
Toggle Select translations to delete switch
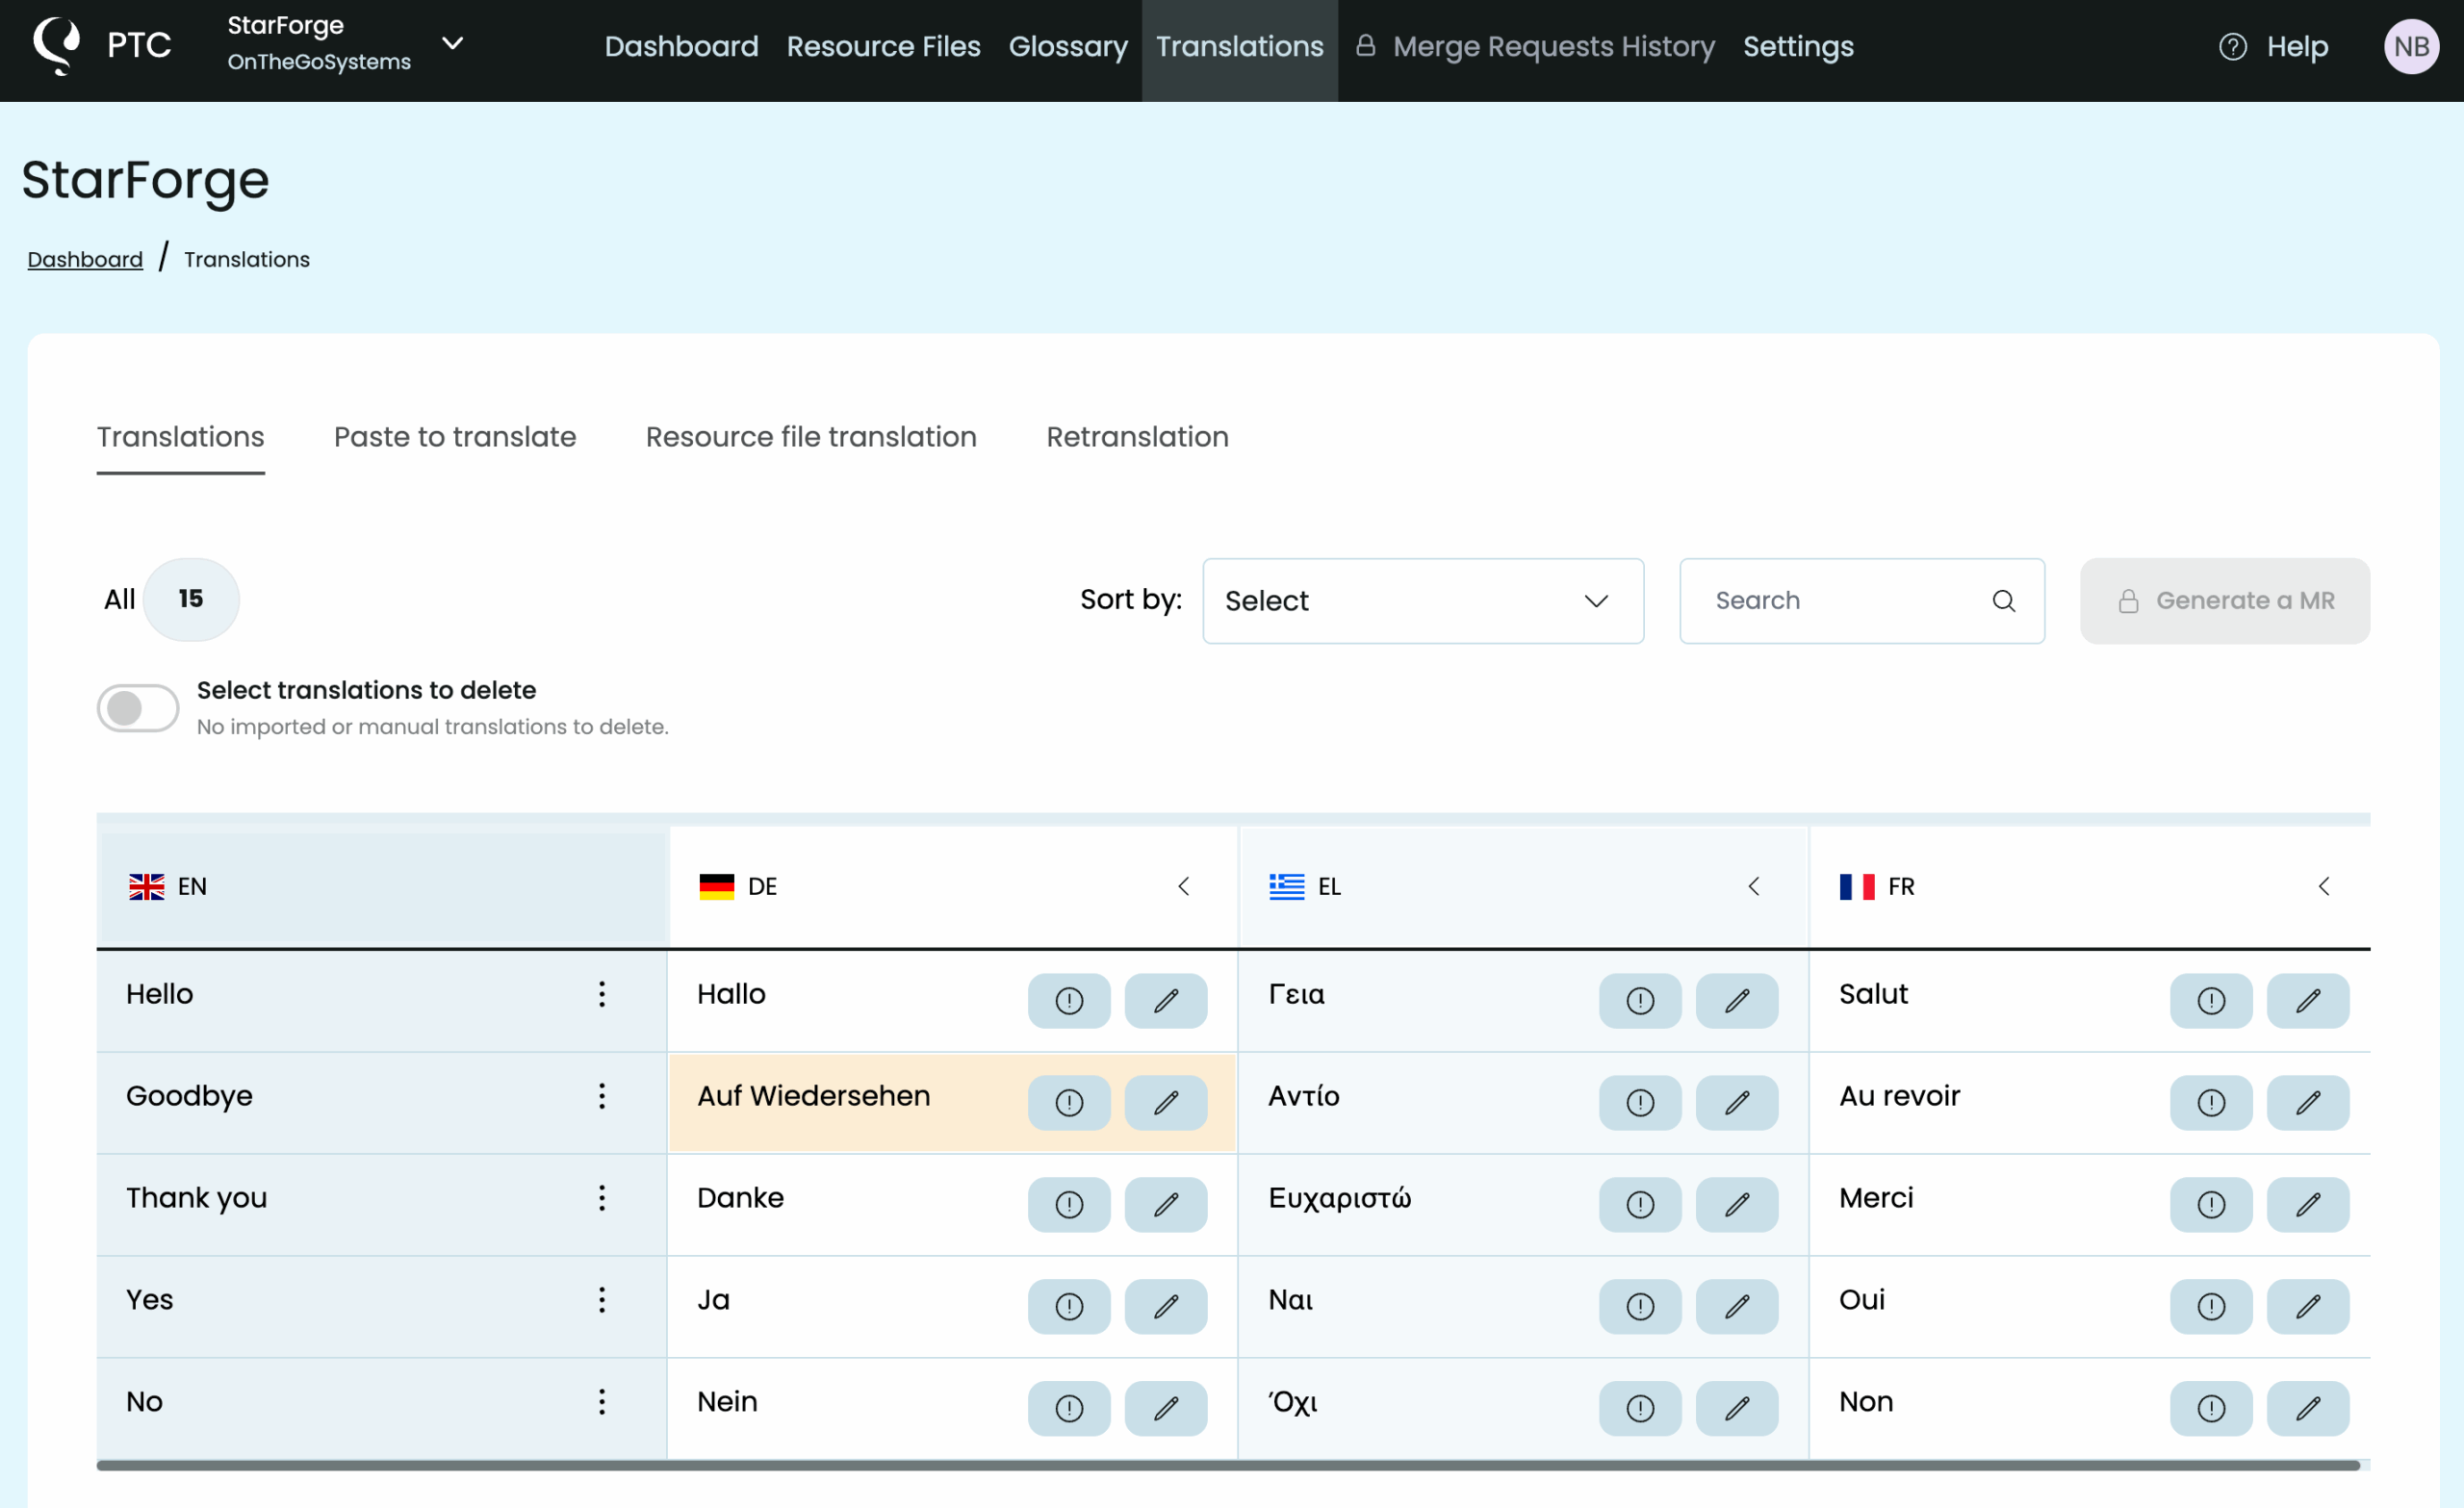138,708
